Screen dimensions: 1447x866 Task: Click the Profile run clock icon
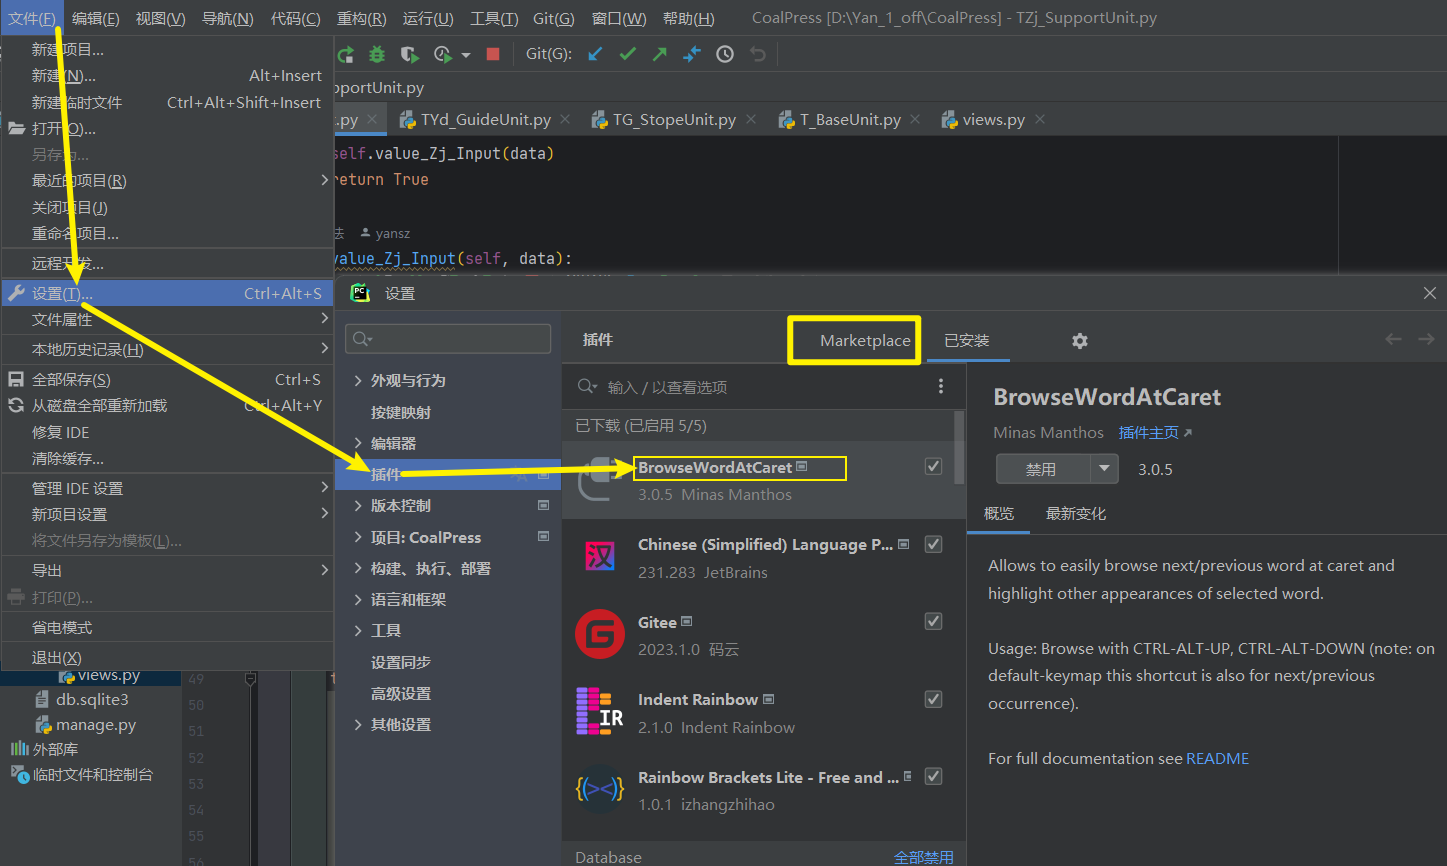click(443, 54)
